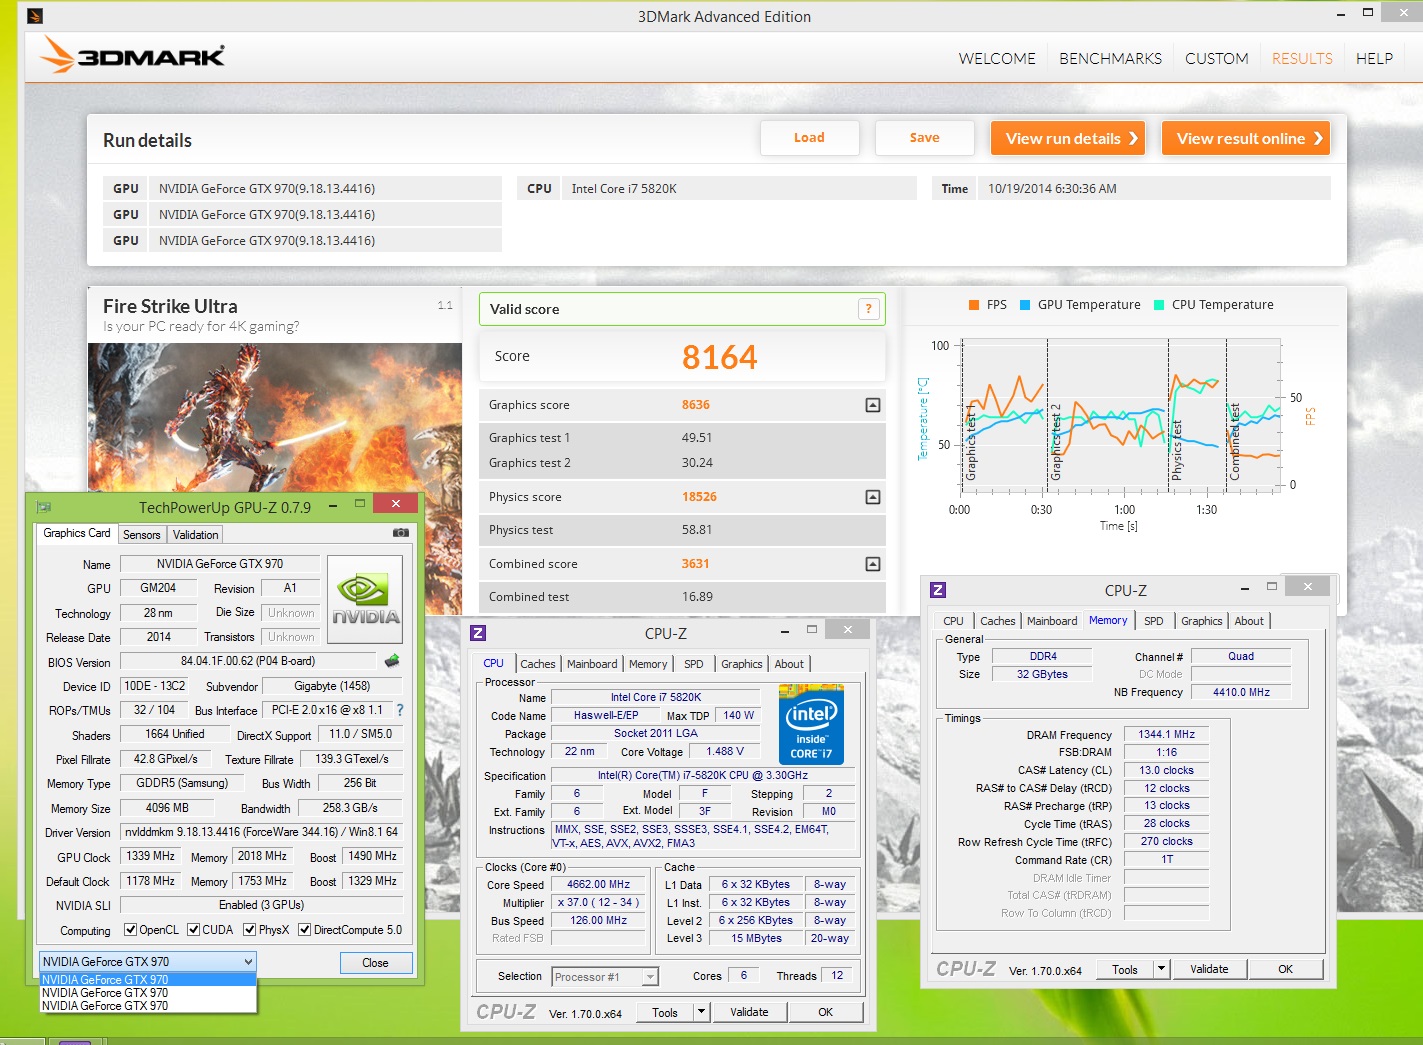Click the Intel Core i7 logo badge
Image resolution: width=1423 pixels, height=1045 pixels.
tap(811, 724)
